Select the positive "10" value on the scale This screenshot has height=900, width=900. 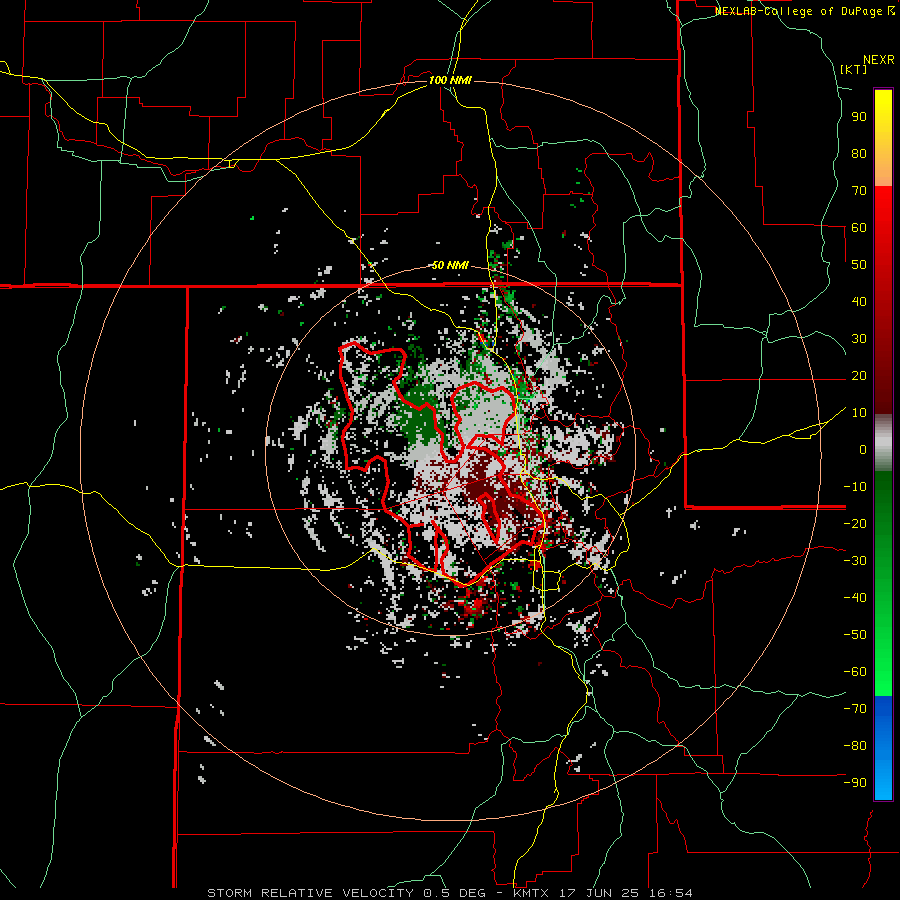pos(859,413)
